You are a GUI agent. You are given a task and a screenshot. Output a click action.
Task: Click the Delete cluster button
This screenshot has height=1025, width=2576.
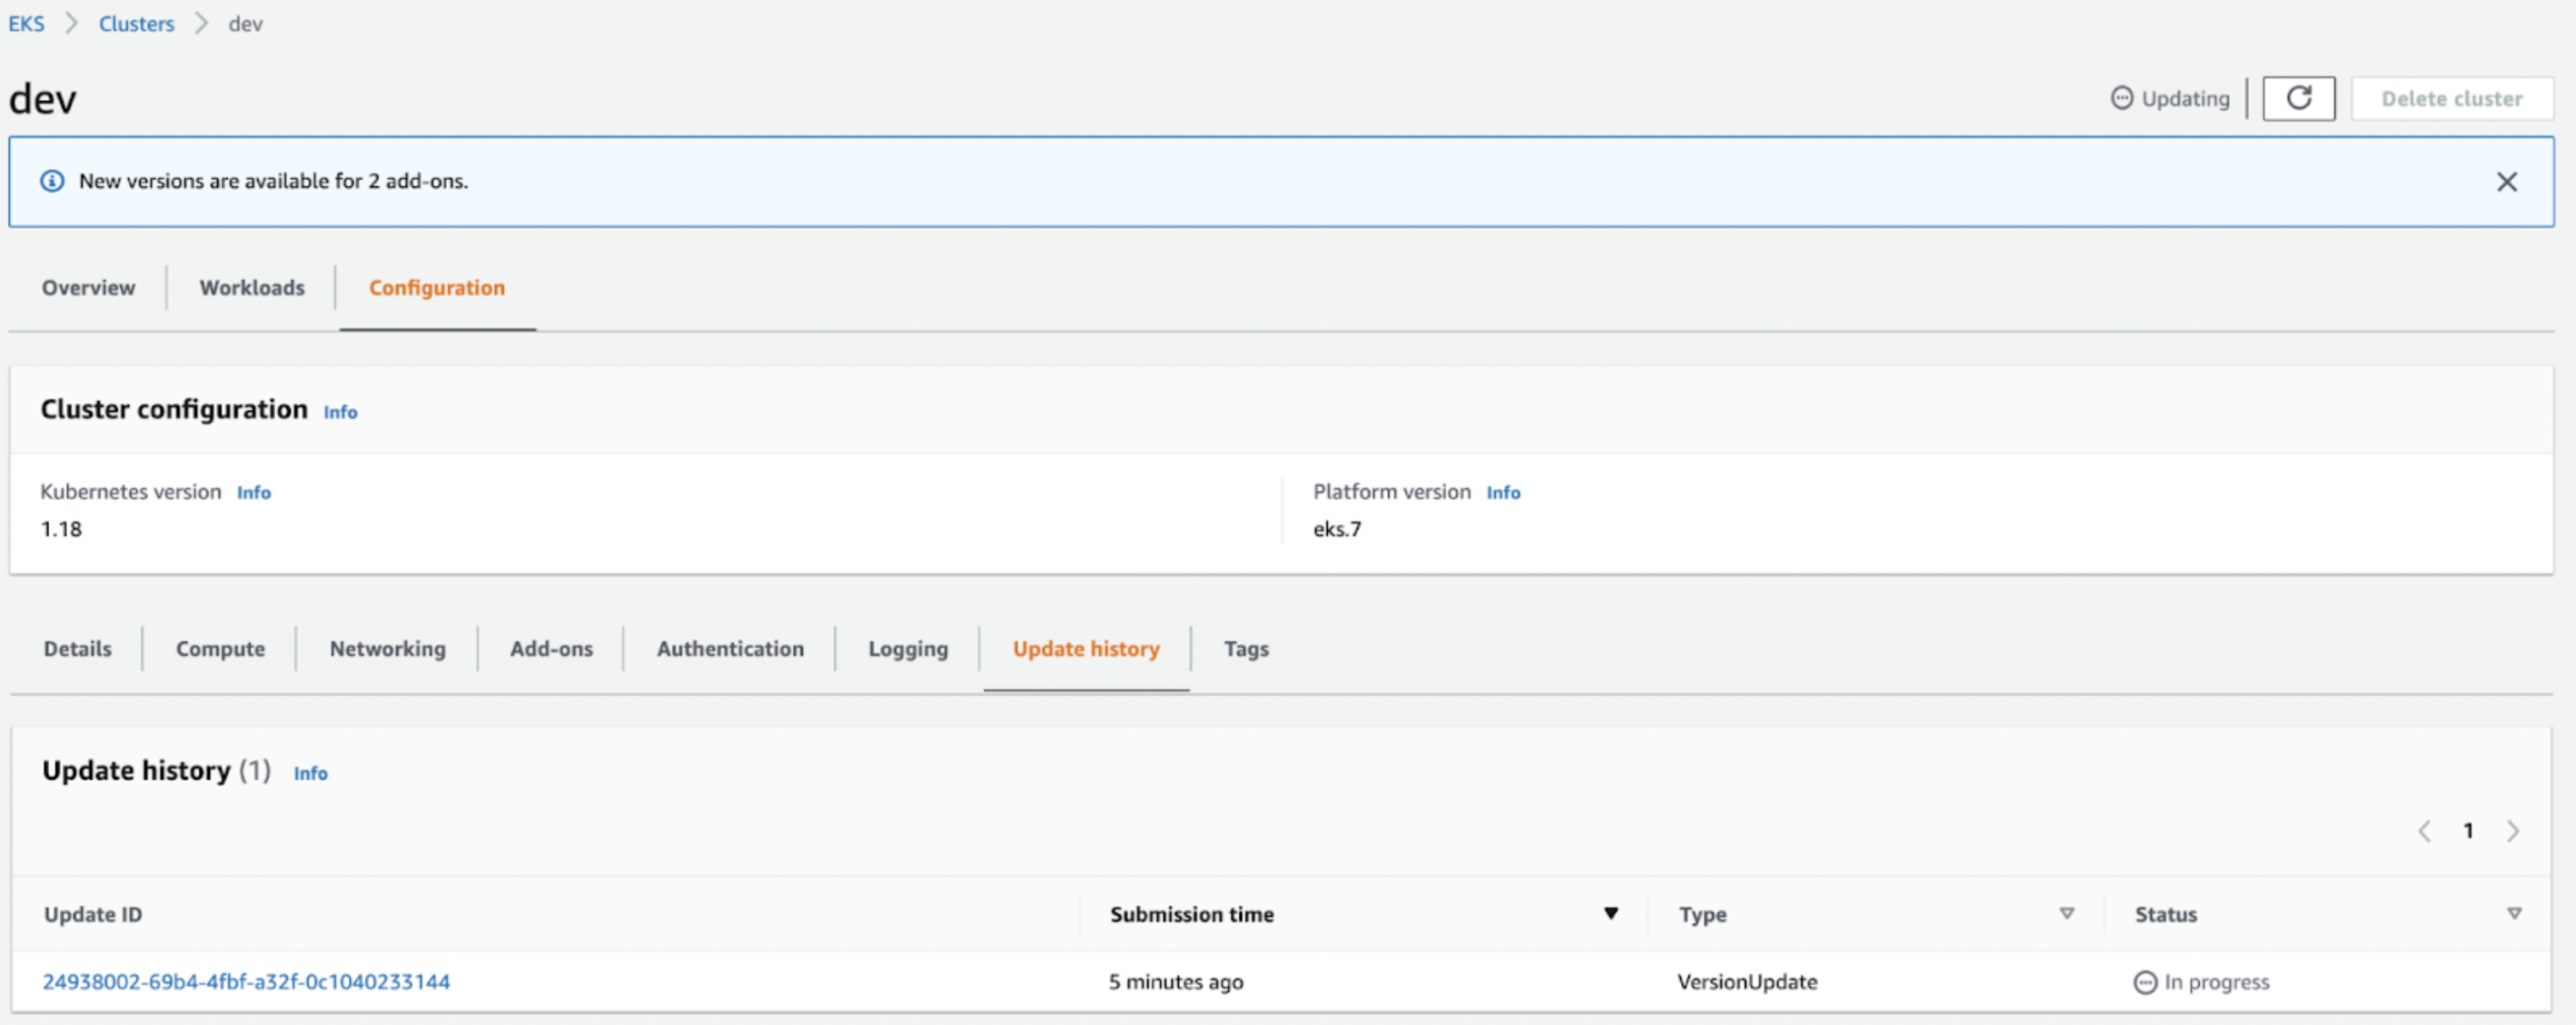[2451, 98]
